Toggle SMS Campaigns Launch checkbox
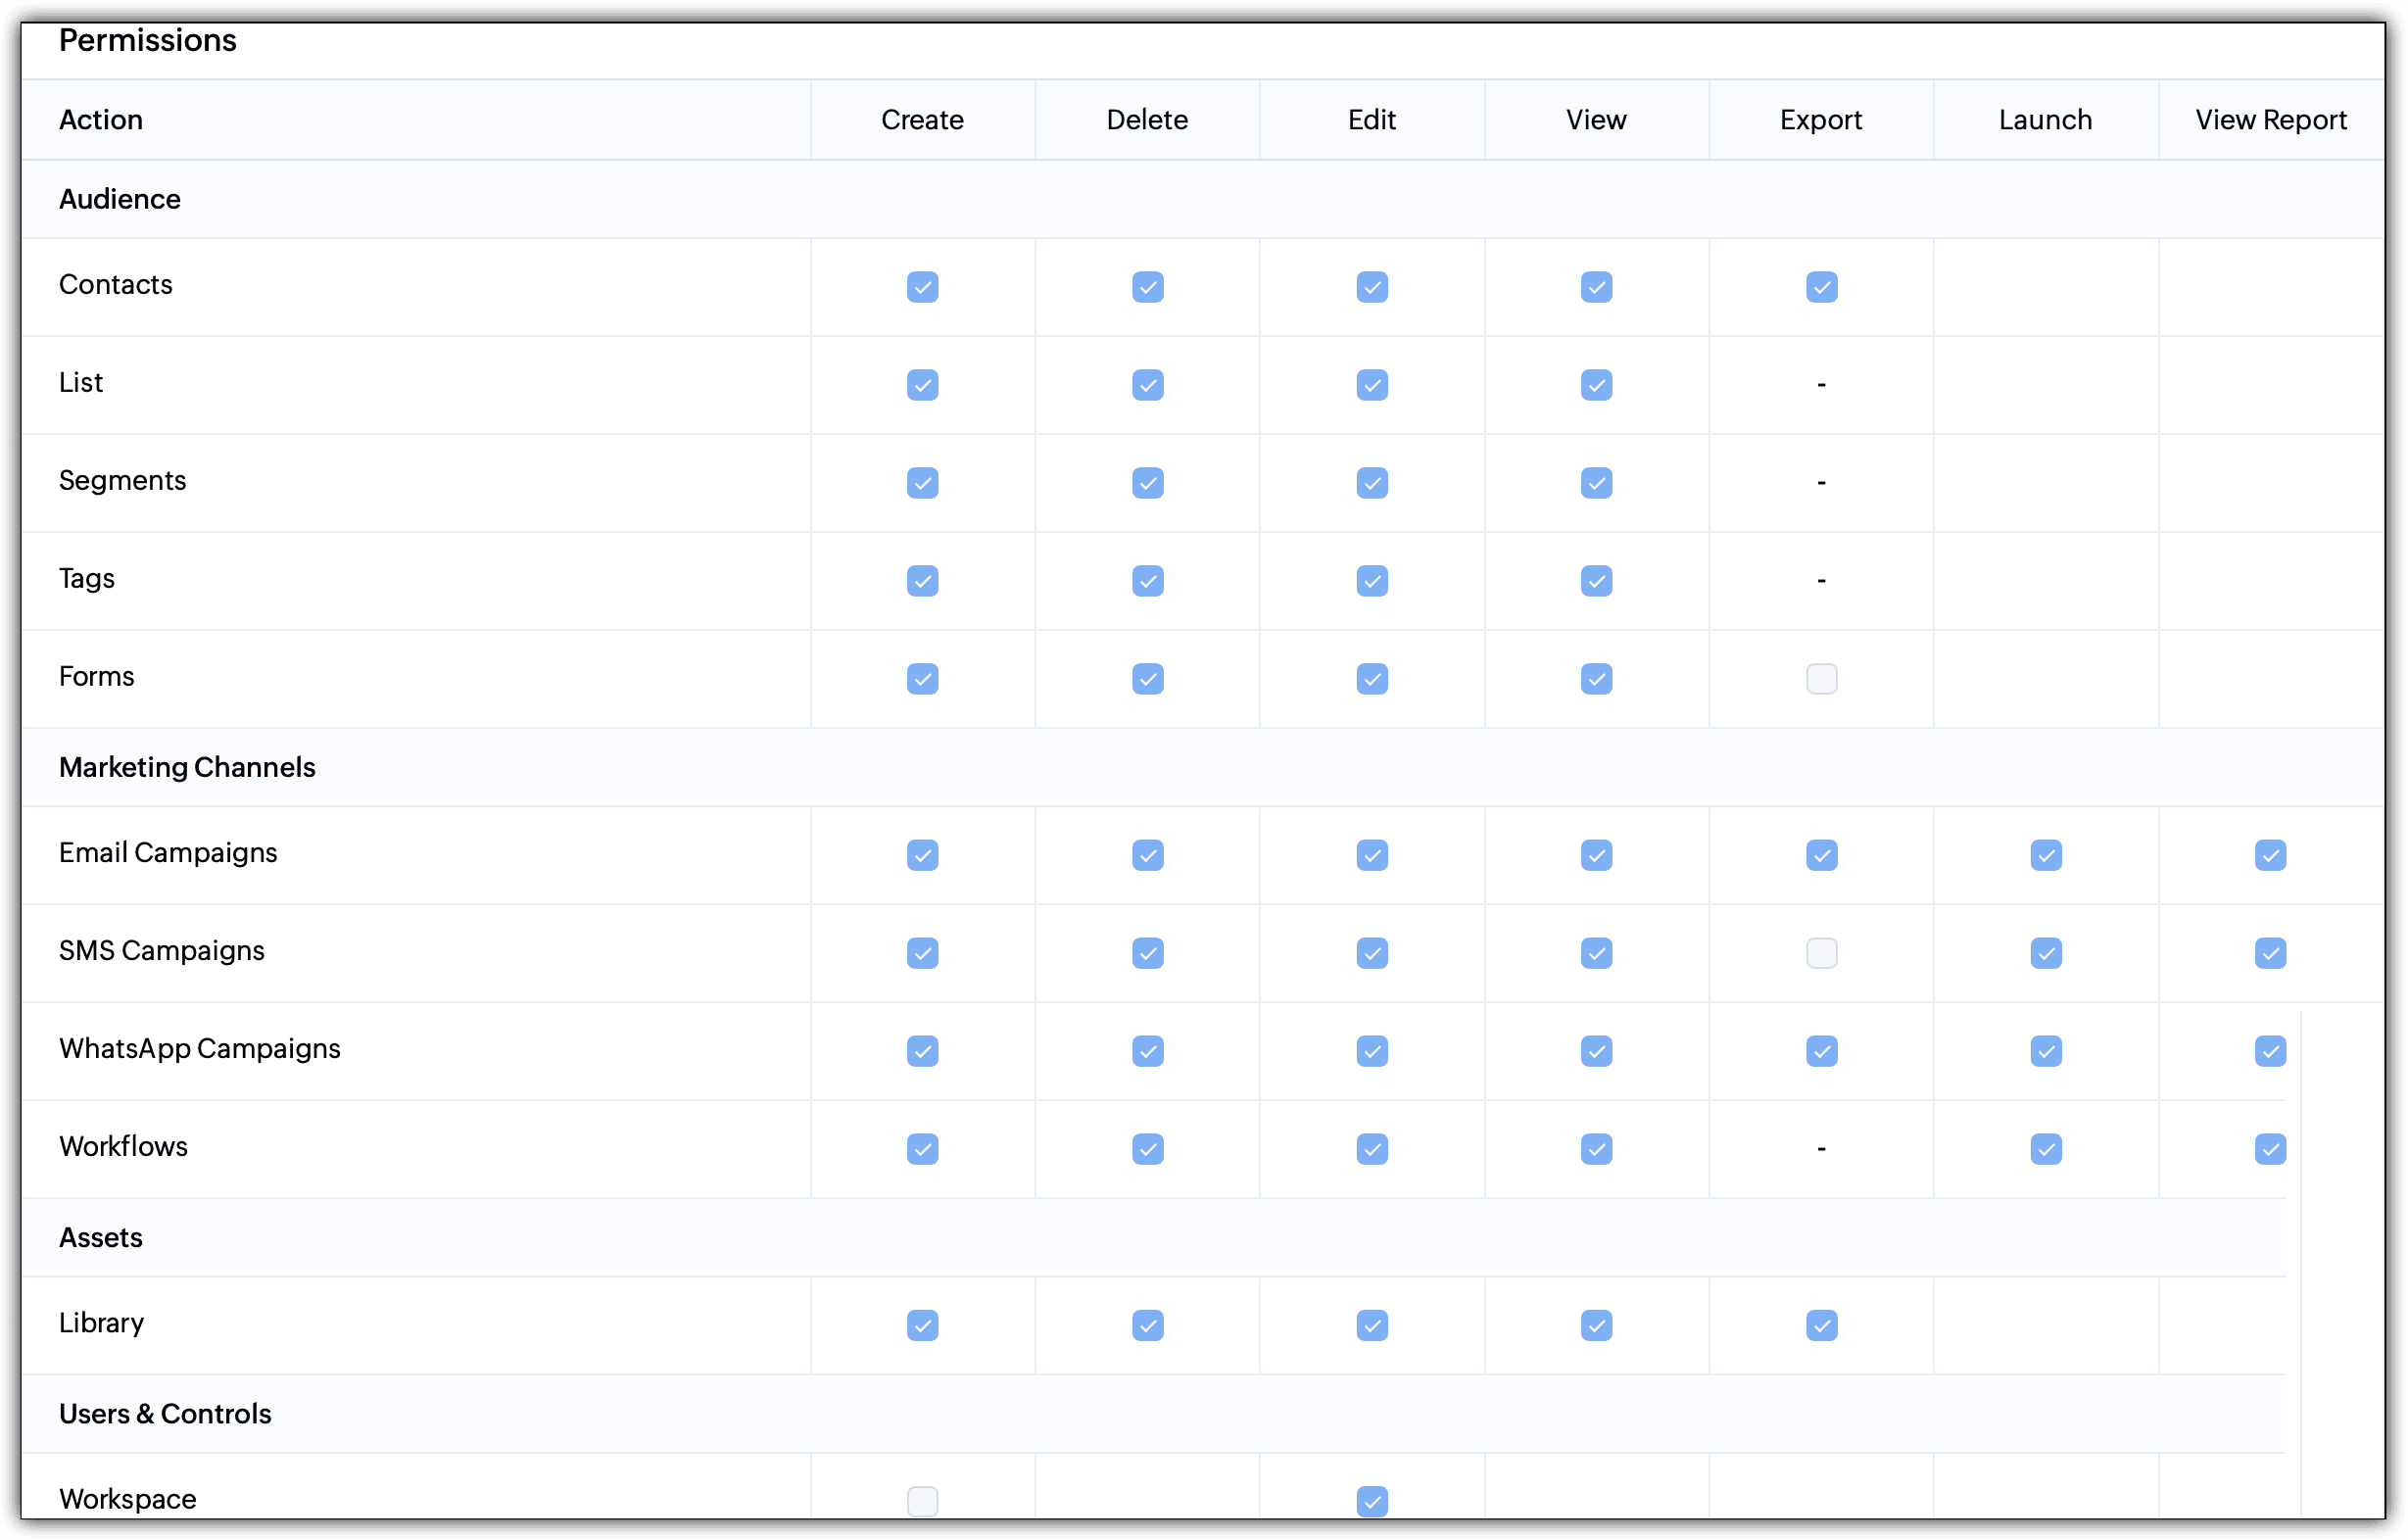This screenshot has height=1540, width=2408. coord(2046,953)
